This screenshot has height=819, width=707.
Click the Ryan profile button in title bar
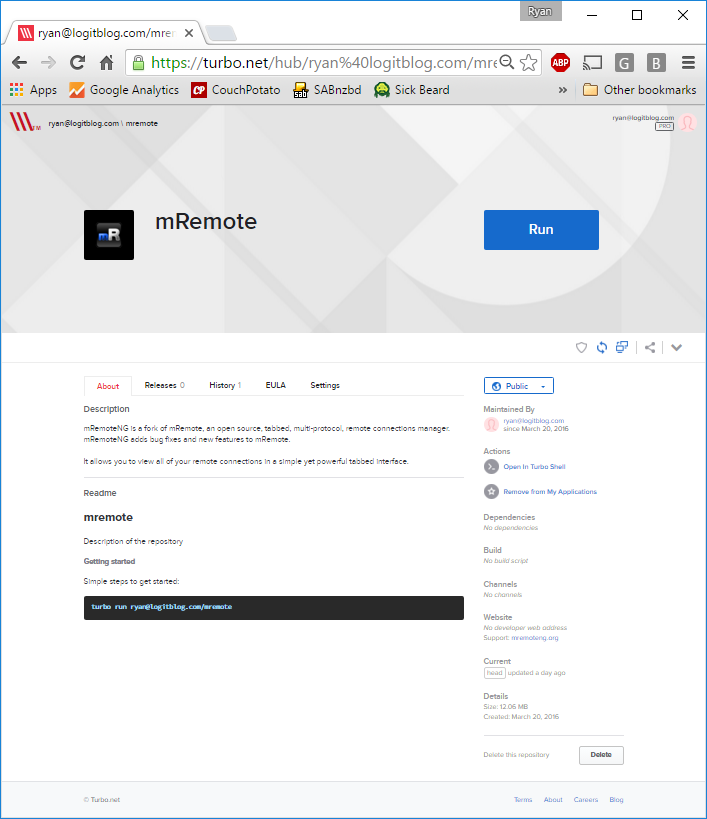(x=540, y=11)
